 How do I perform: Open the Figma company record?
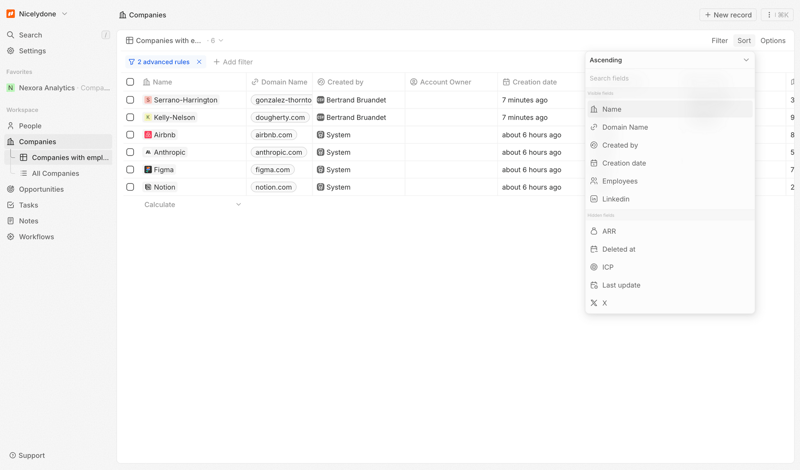click(159, 169)
